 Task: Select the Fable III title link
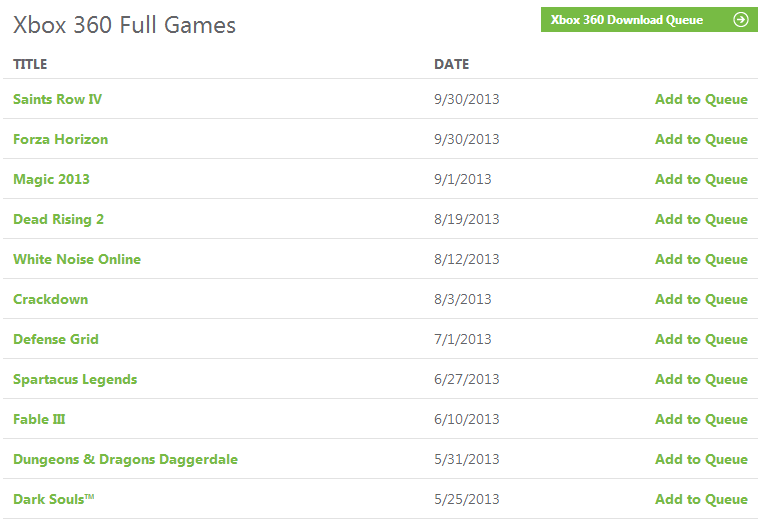click(x=39, y=419)
